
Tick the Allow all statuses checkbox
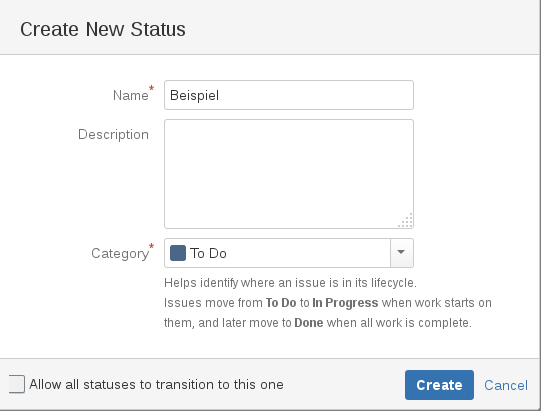(16, 384)
